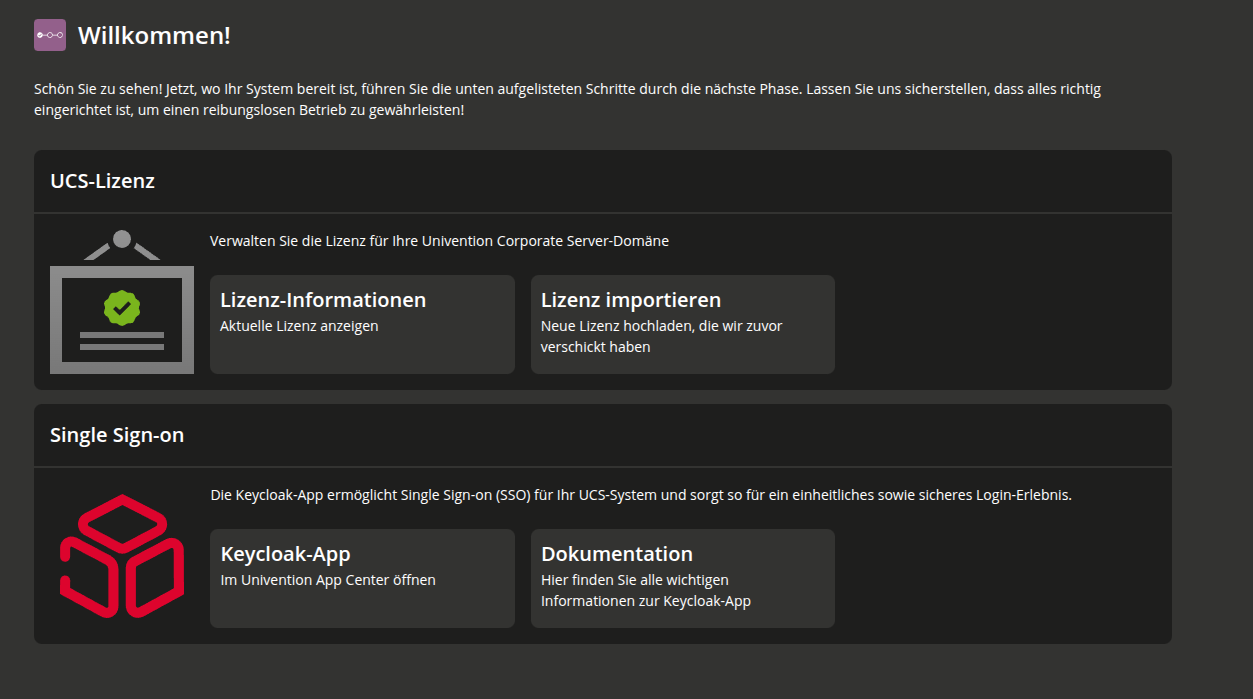Open the Keycloak Dokumentation card
Viewport: 1253px width, 699px height.
pos(682,578)
